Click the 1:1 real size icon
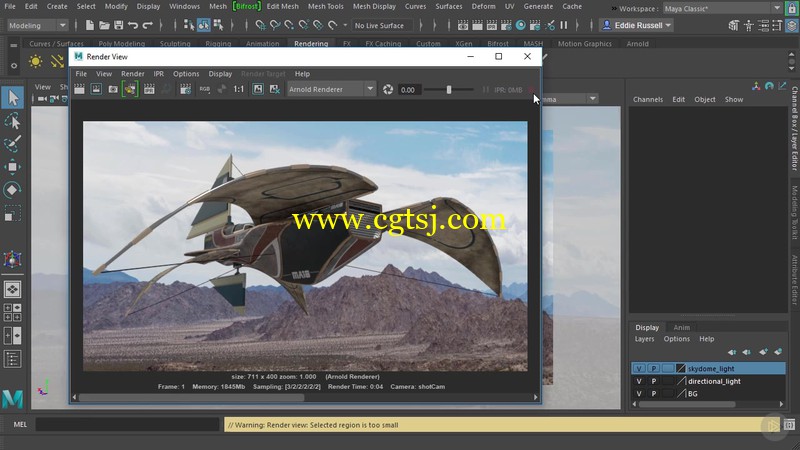Viewport: 800px width, 450px height. 238,89
